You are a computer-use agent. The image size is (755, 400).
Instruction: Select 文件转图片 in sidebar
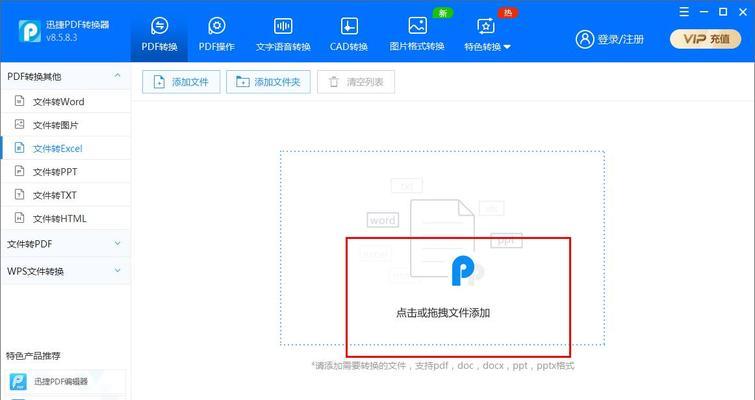click(66, 125)
